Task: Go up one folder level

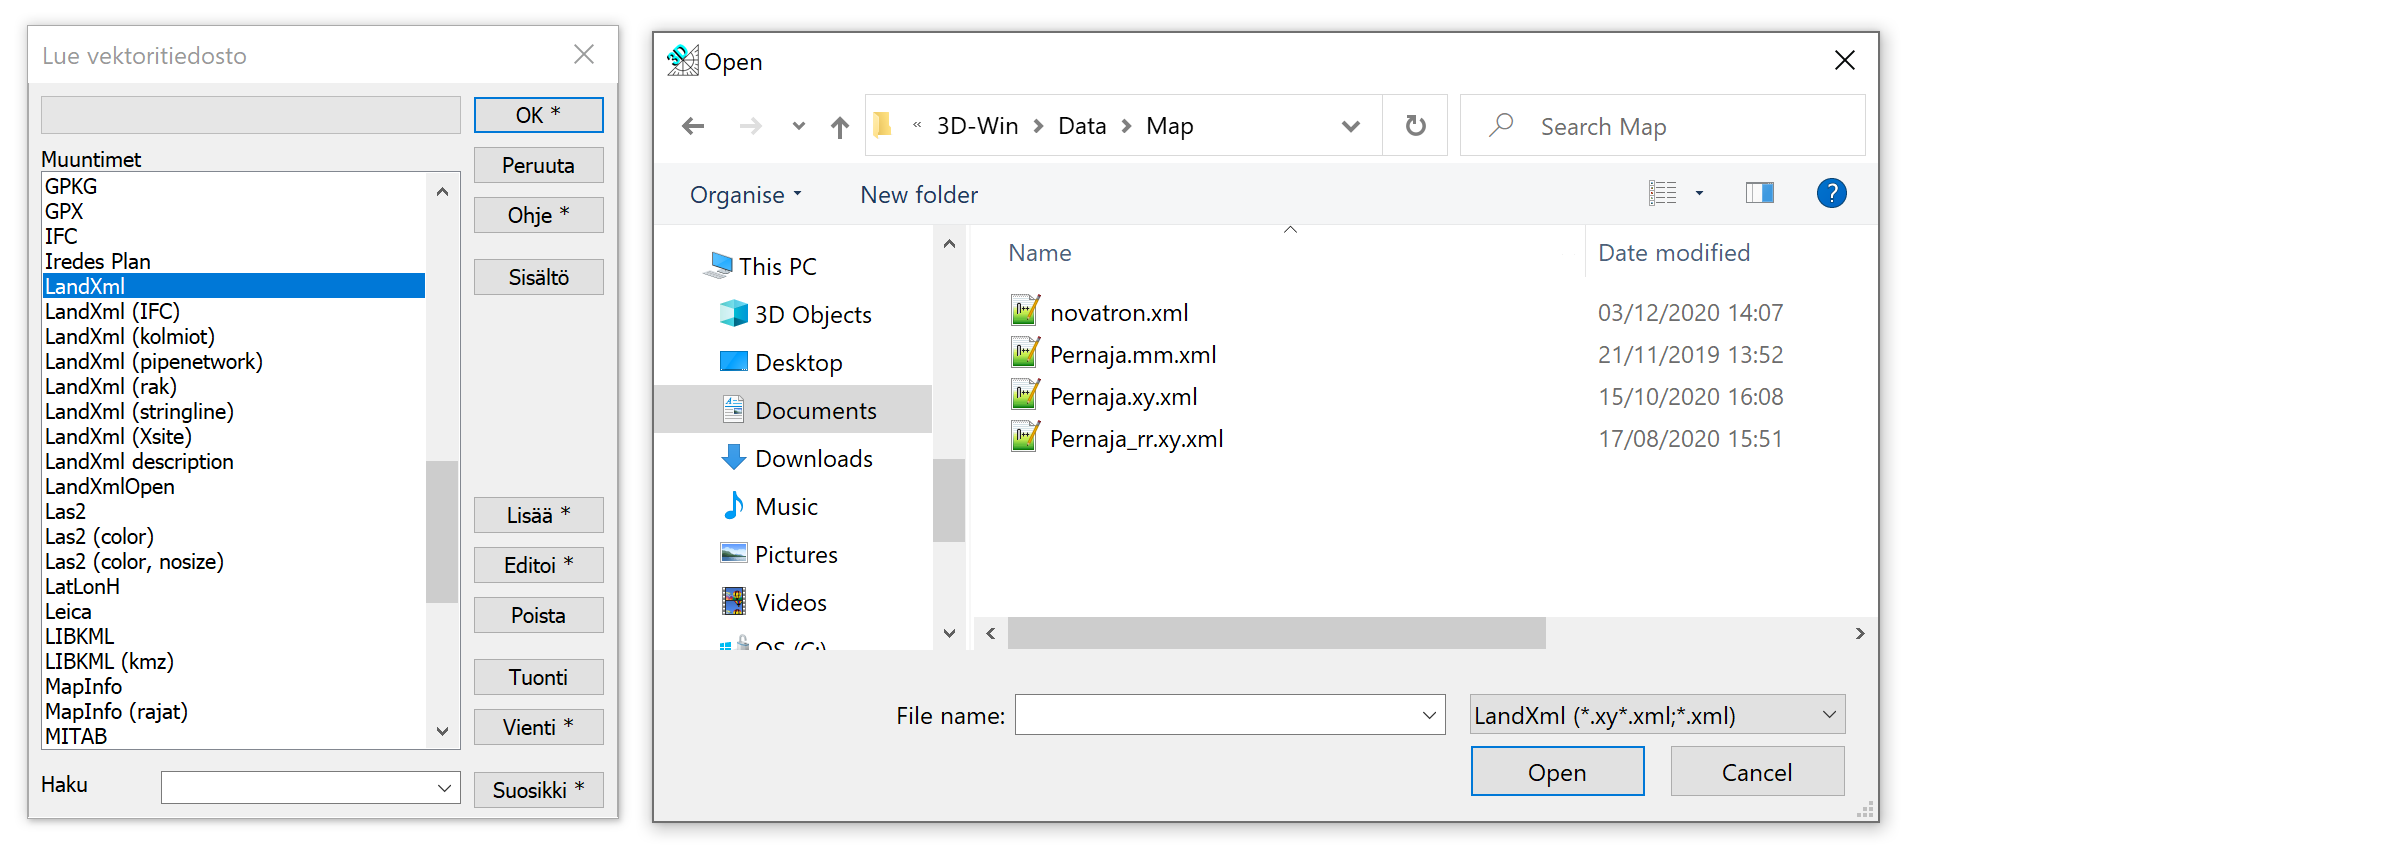Action: [839, 127]
